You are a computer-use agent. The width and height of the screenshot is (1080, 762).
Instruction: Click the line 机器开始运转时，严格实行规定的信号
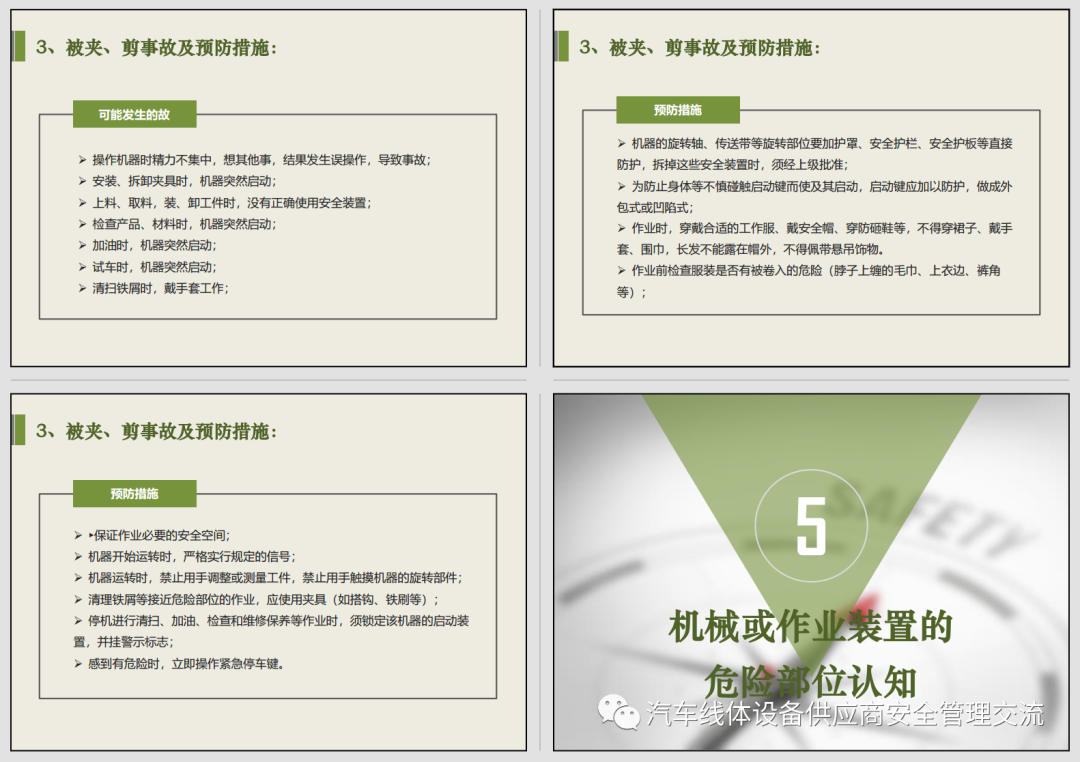pos(185,557)
